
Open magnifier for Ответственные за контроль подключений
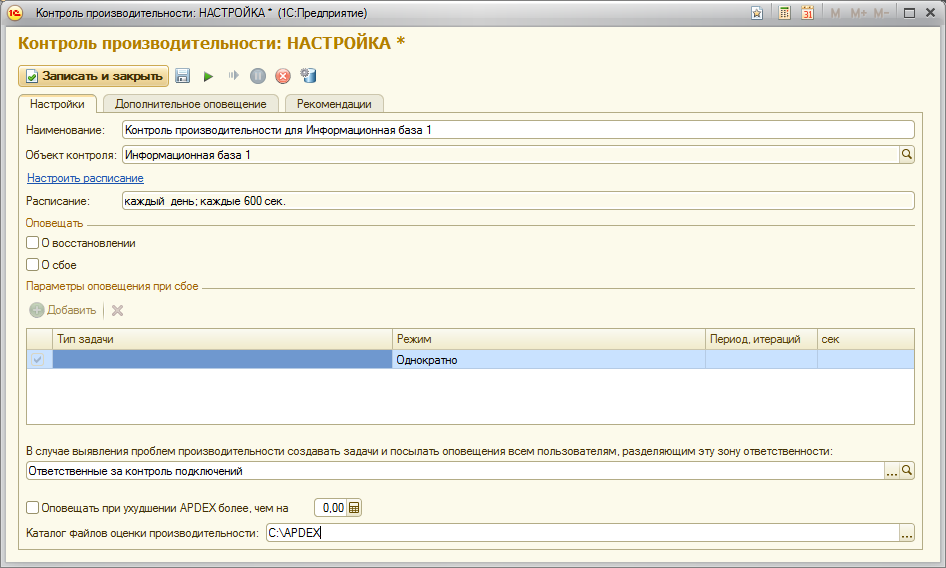[x=906, y=470]
